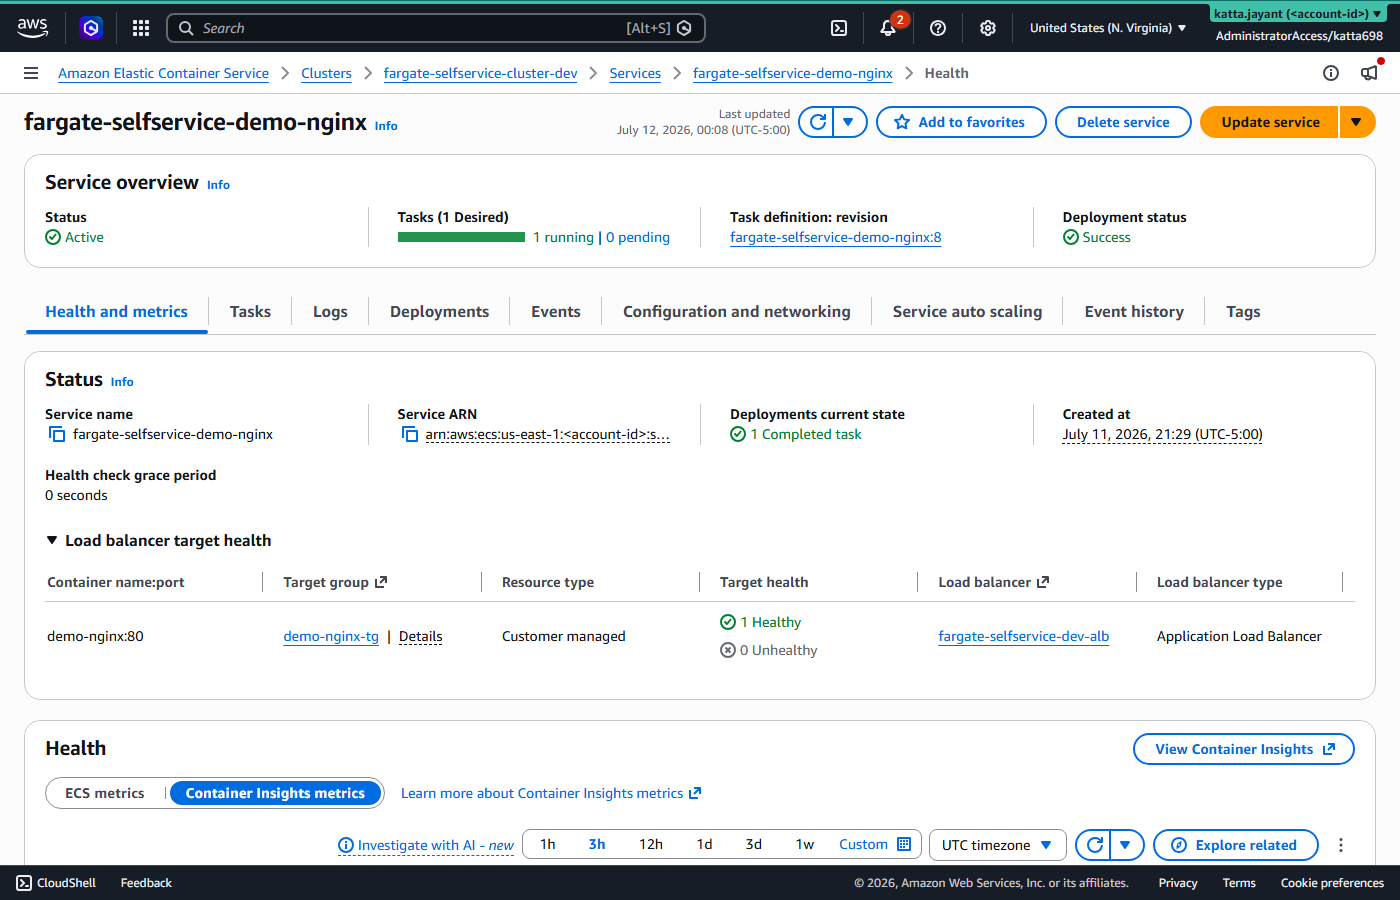Refresh the health metrics charts
Viewport: 1400px width, 900px height.
point(1094,845)
